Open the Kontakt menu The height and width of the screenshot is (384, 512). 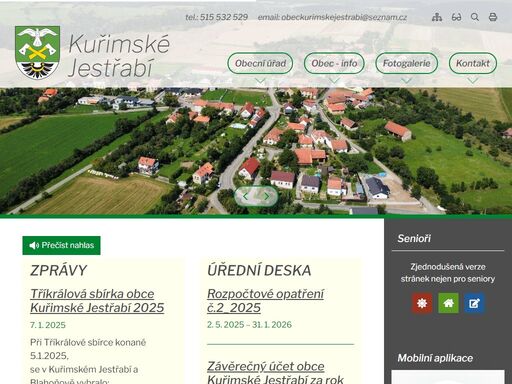tap(473, 63)
